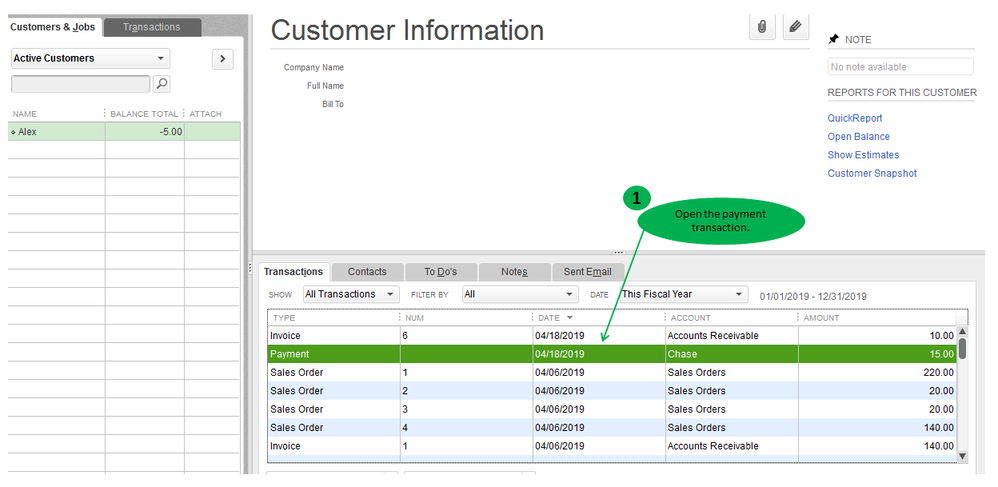This screenshot has height=487, width=998.
Task: Click the right arrow expand list button
Action: click(x=222, y=59)
